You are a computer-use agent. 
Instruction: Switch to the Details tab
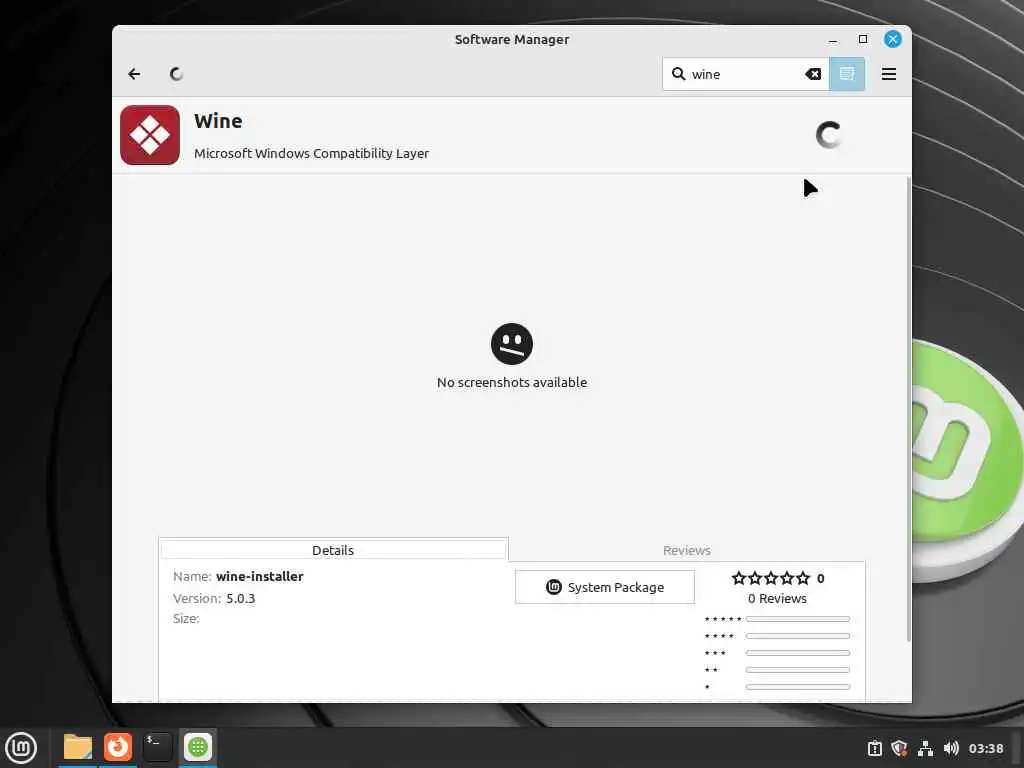[x=333, y=550]
